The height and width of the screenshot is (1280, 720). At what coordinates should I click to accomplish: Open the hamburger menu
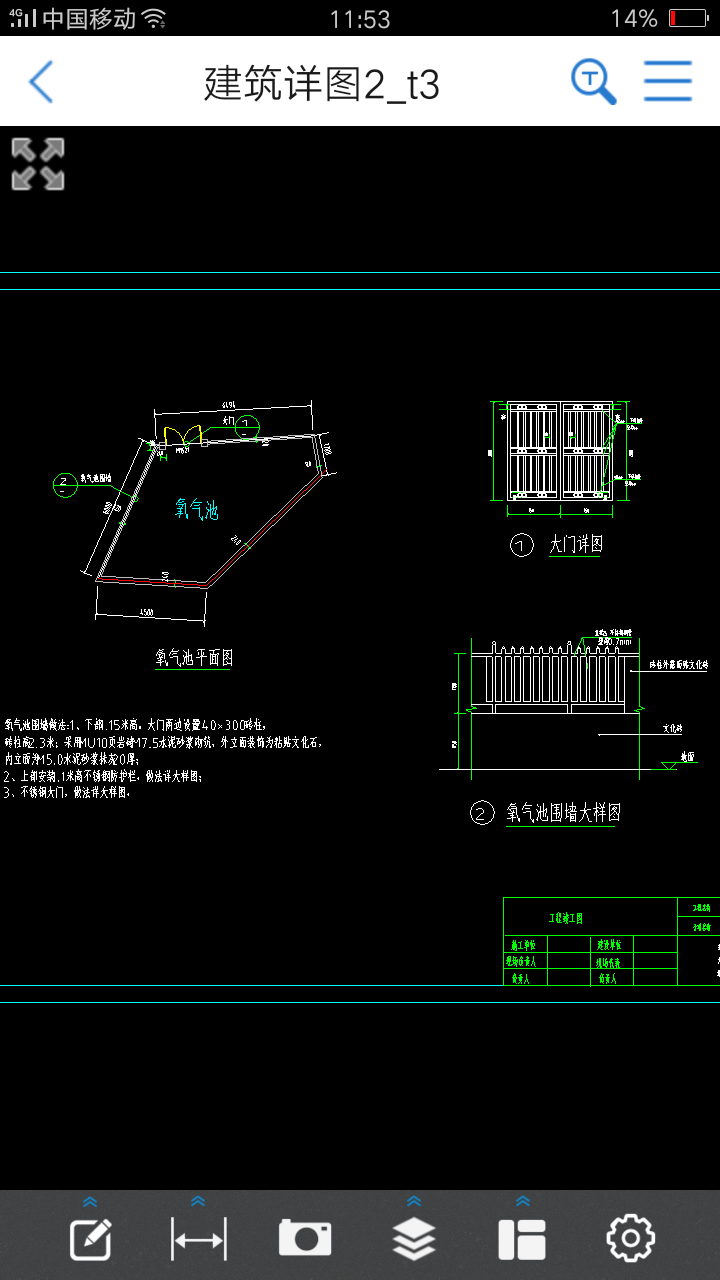pos(668,81)
